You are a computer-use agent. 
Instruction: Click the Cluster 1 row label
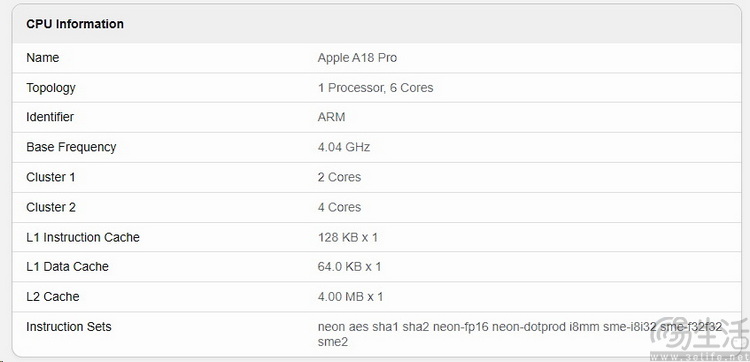[51, 177]
